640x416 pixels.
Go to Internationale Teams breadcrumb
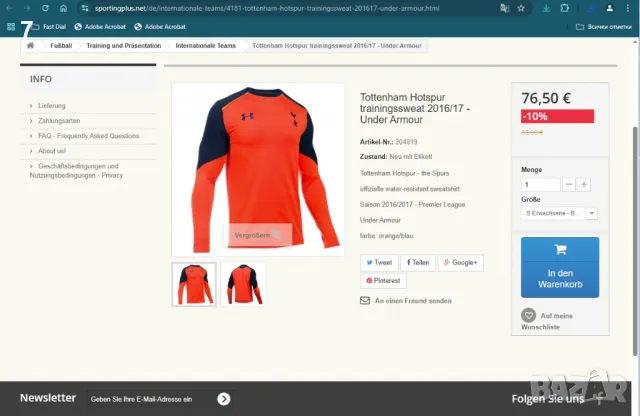pos(206,46)
